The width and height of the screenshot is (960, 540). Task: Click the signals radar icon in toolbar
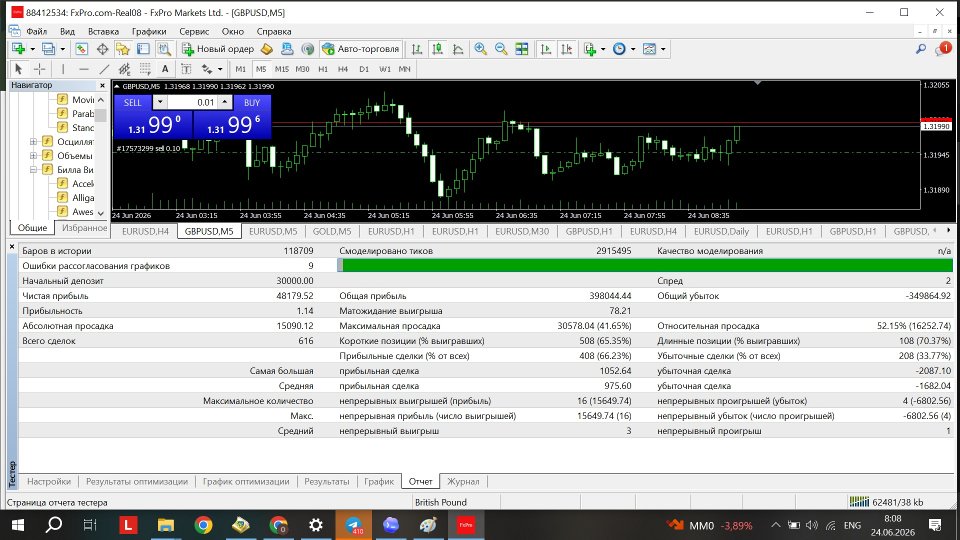(x=307, y=49)
